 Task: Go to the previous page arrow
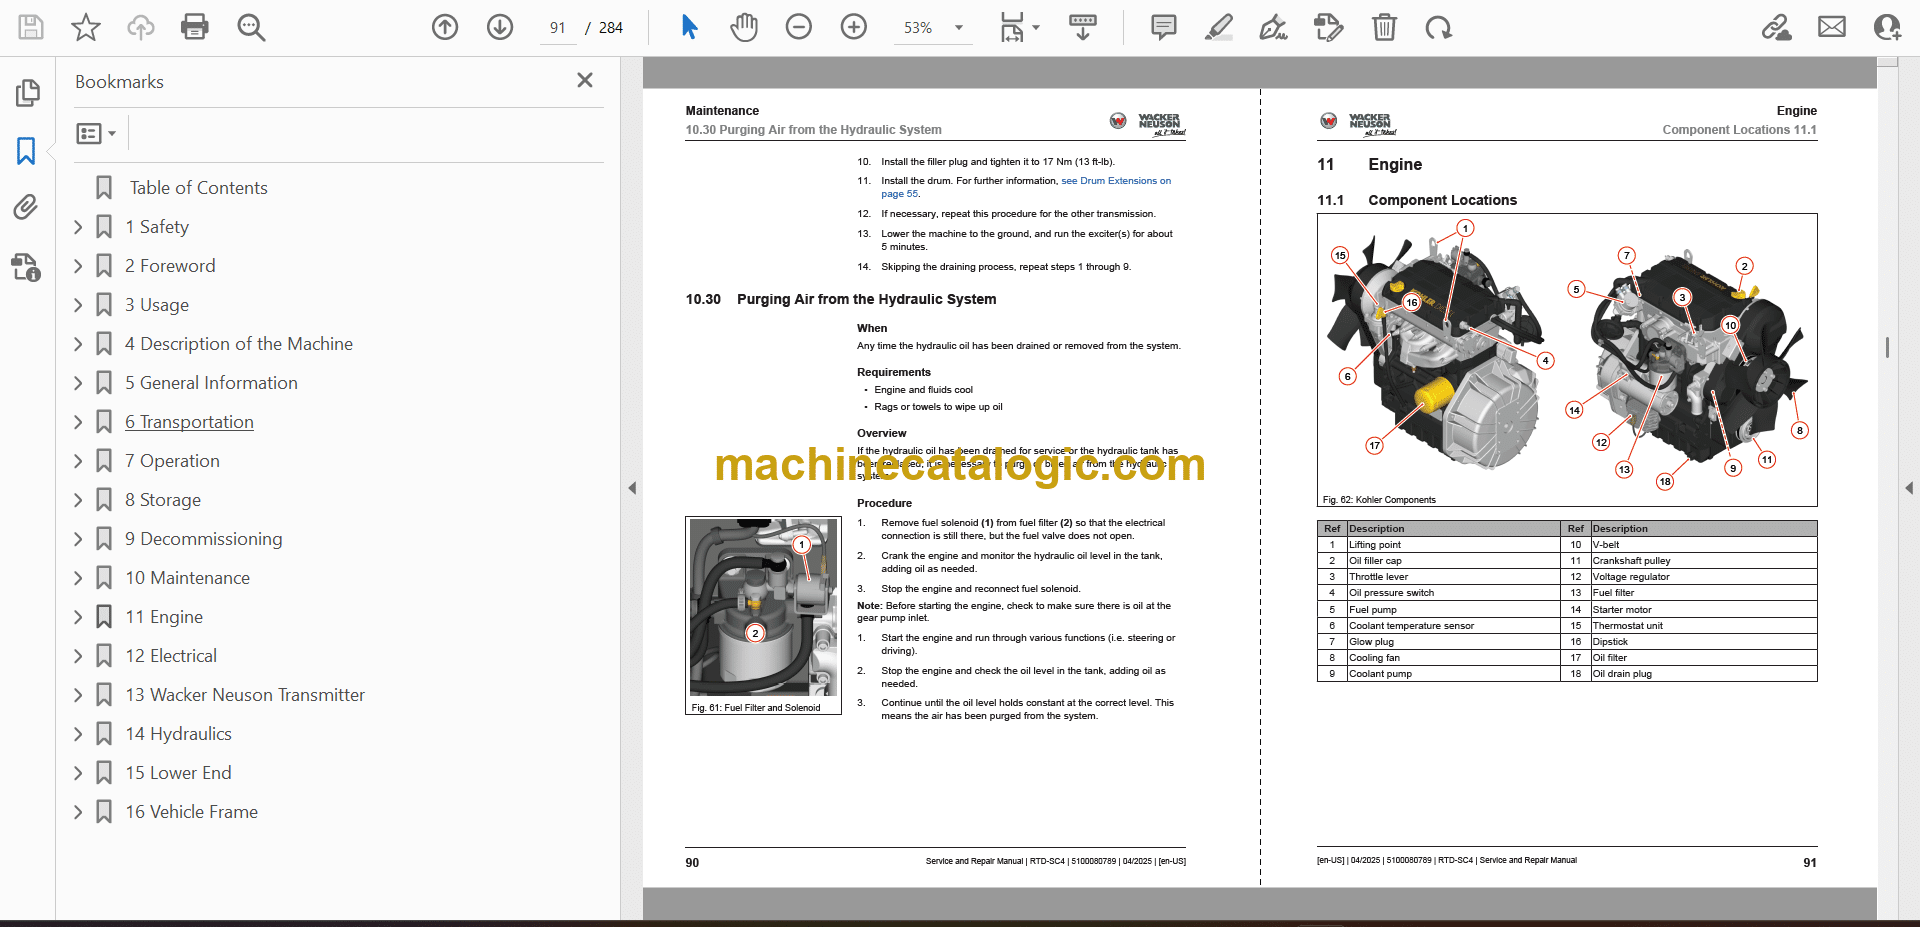tap(445, 27)
